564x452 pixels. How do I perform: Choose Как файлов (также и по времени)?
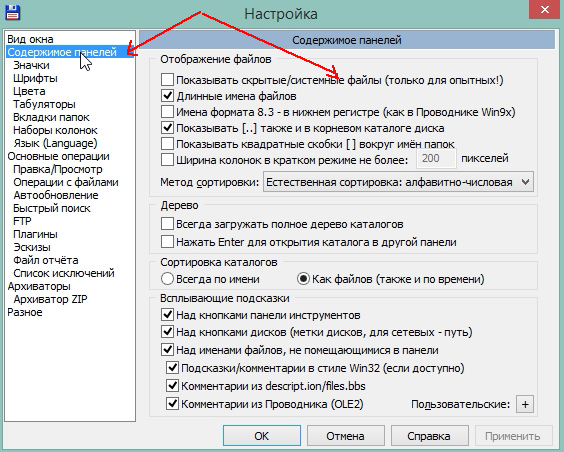pos(303,279)
